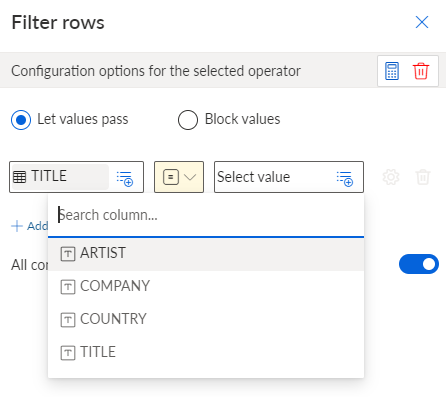
Task: Click the text-type icon beside COMPANY
Action: click(68, 287)
